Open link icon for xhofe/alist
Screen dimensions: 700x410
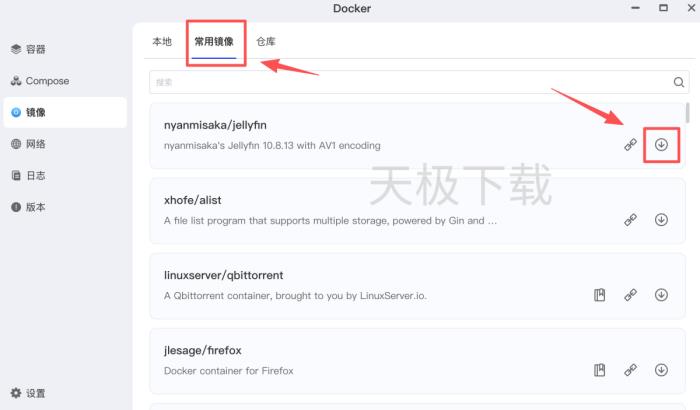click(x=630, y=220)
